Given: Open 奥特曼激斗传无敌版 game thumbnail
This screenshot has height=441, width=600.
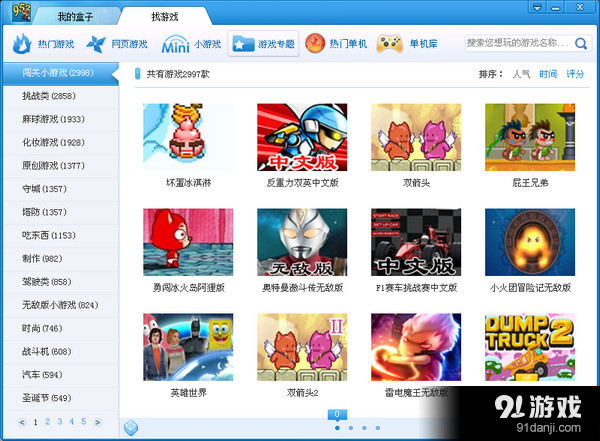Looking at the screenshot, I should pos(302,242).
